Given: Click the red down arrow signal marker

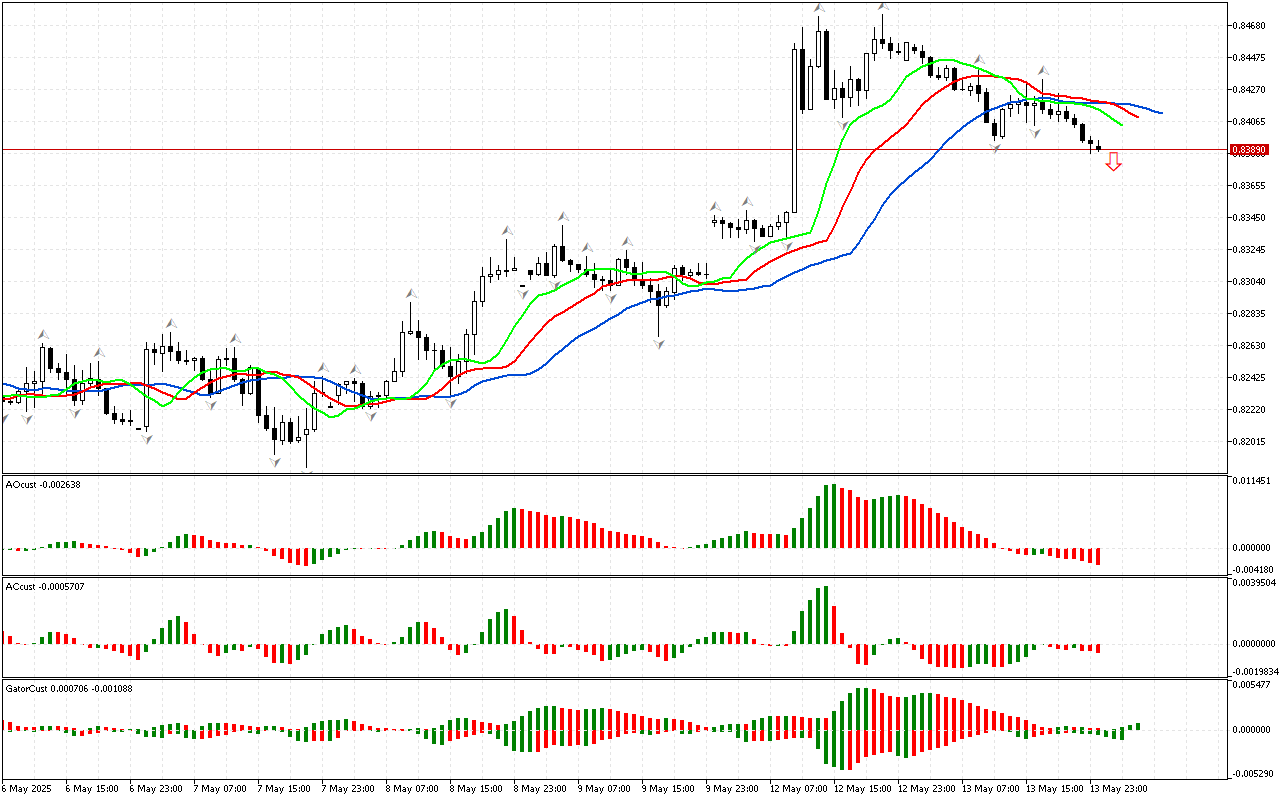Looking at the screenshot, I should [1113, 162].
